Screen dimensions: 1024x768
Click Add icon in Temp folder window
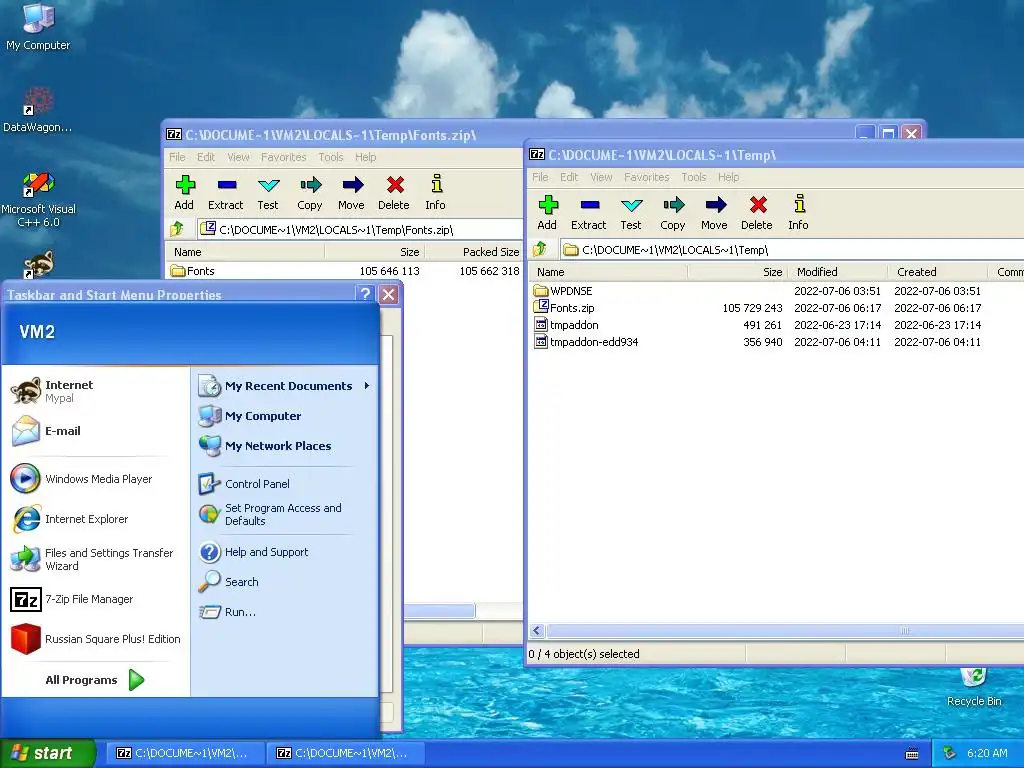pos(548,205)
